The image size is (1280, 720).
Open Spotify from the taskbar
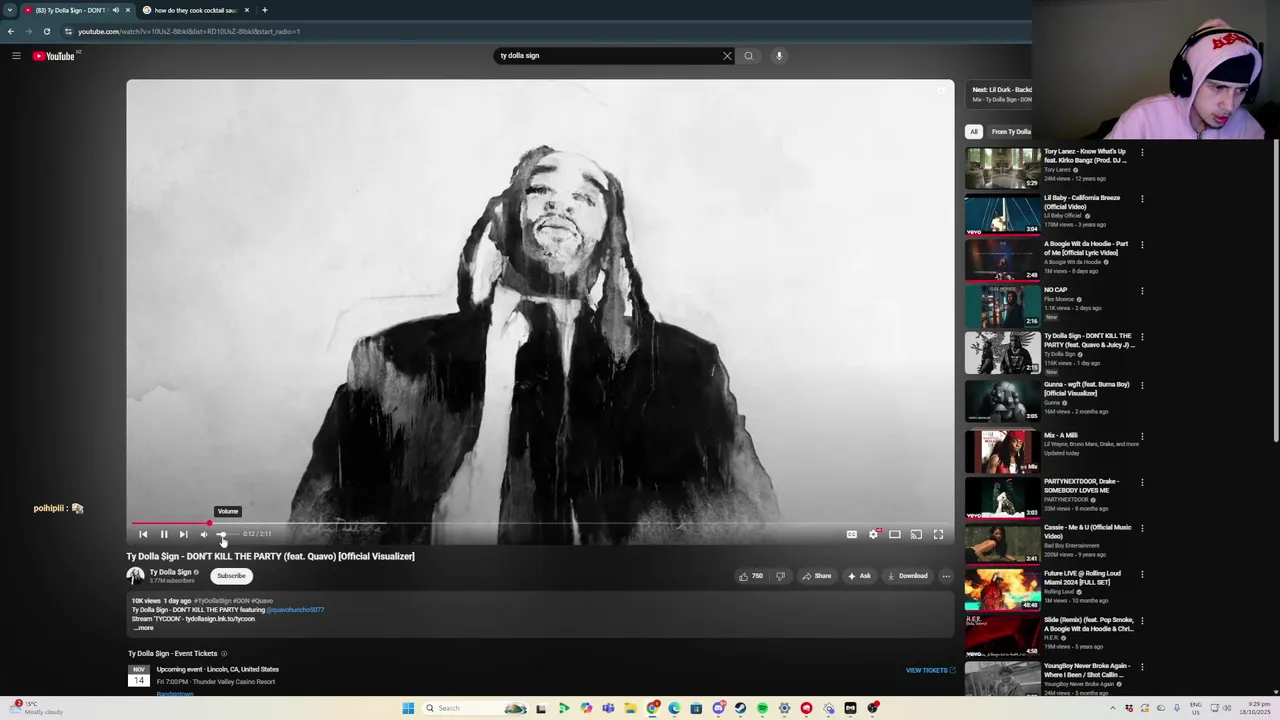coord(762,708)
